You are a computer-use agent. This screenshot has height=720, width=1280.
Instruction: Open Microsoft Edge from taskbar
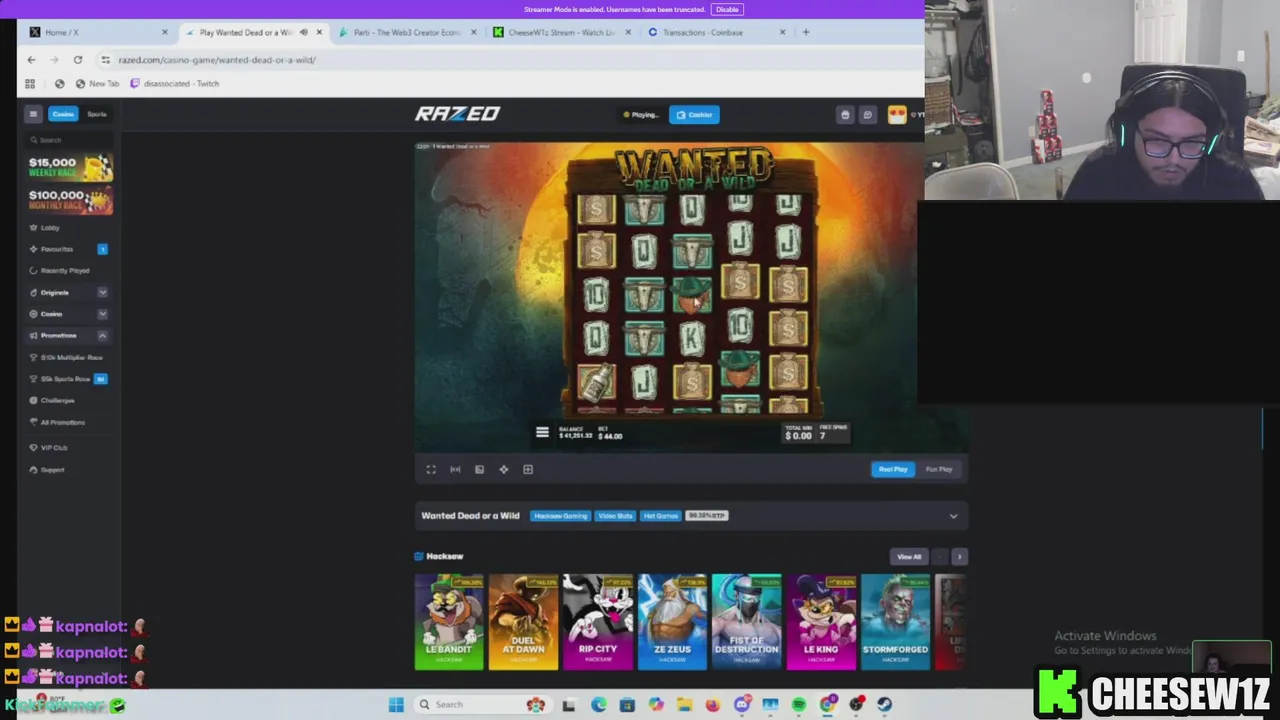pyautogui.click(x=598, y=704)
